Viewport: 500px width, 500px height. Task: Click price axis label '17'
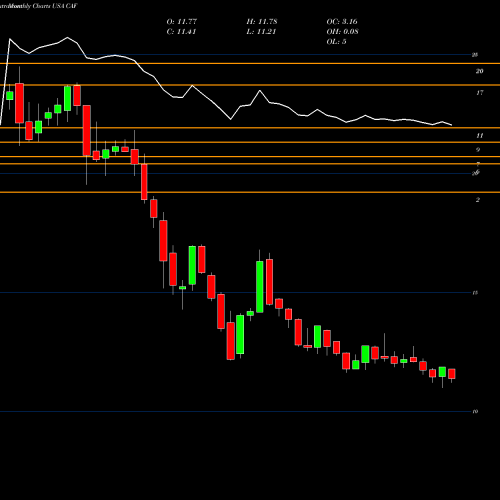click(x=479, y=93)
